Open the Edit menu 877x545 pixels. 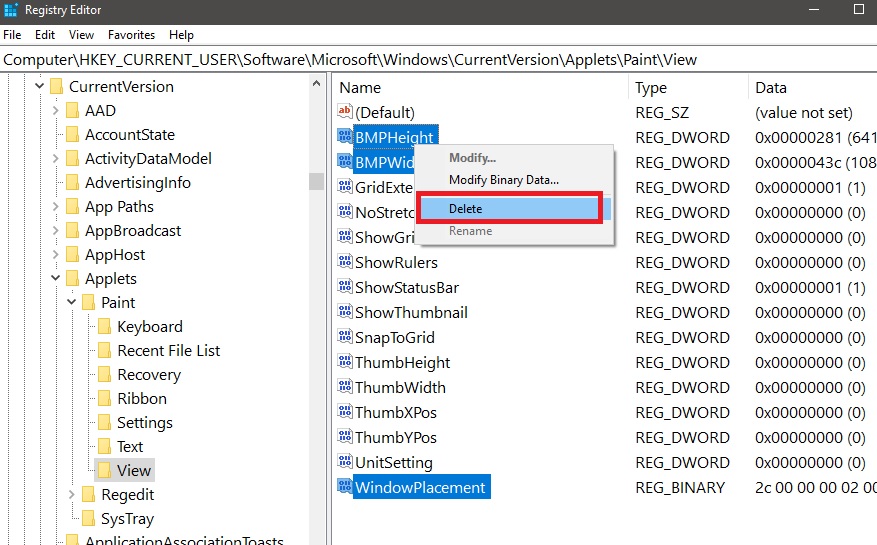click(x=45, y=35)
